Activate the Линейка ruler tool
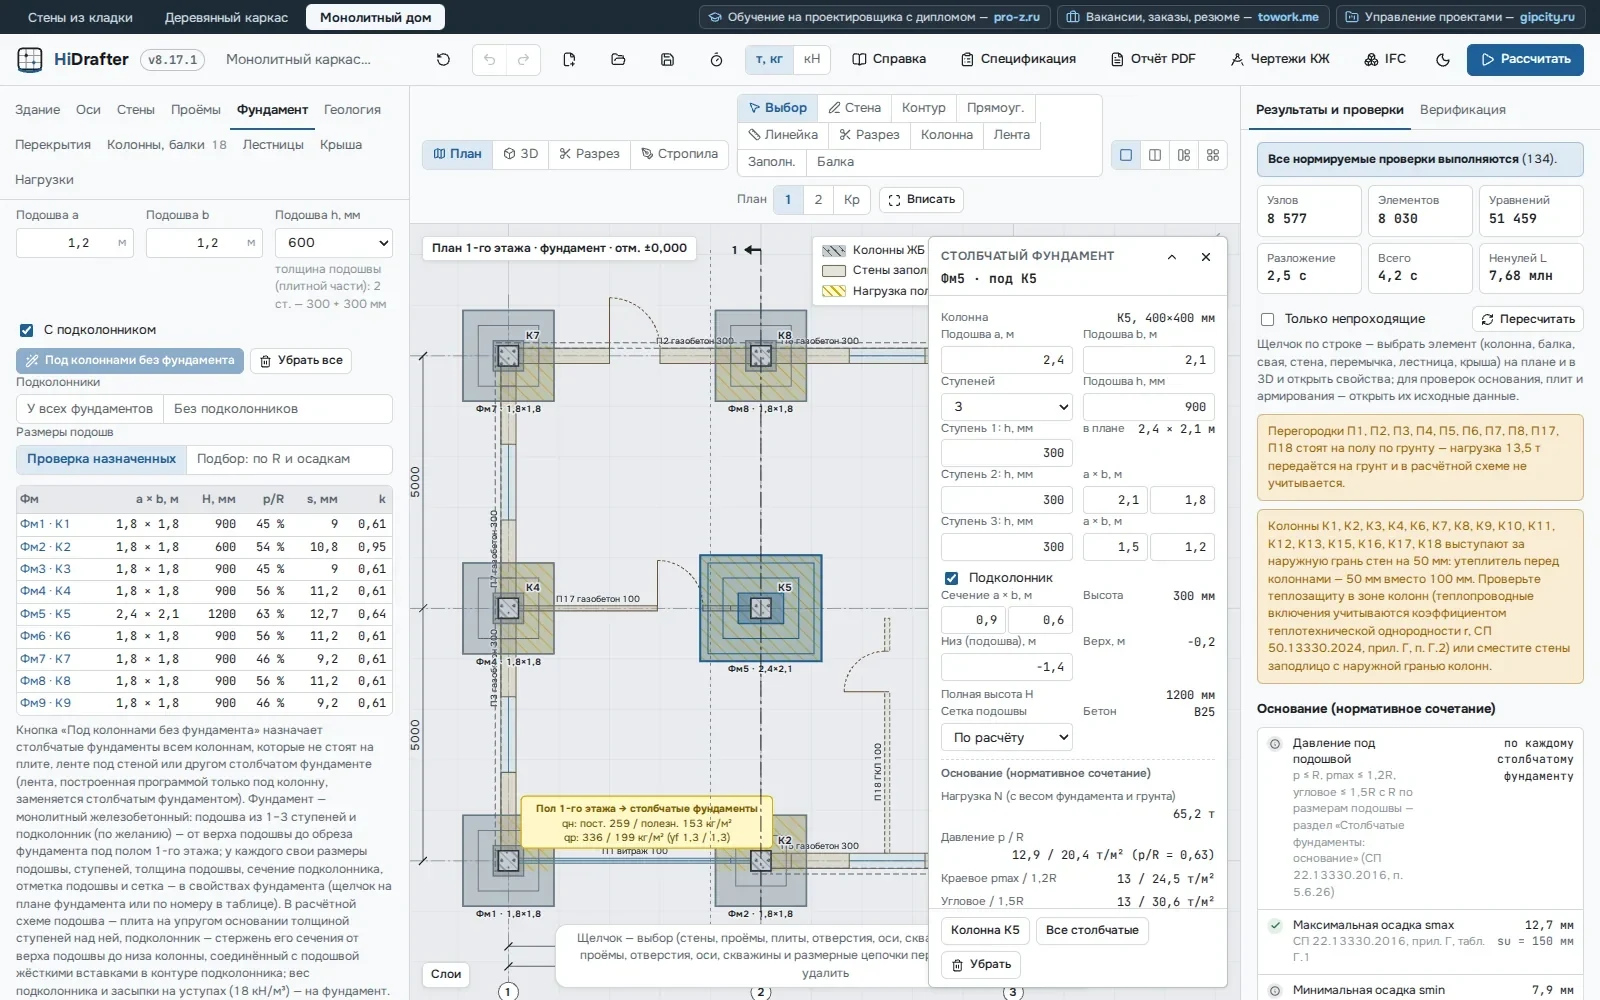This screenshot has height=1000, width=1600. point(783,135)
